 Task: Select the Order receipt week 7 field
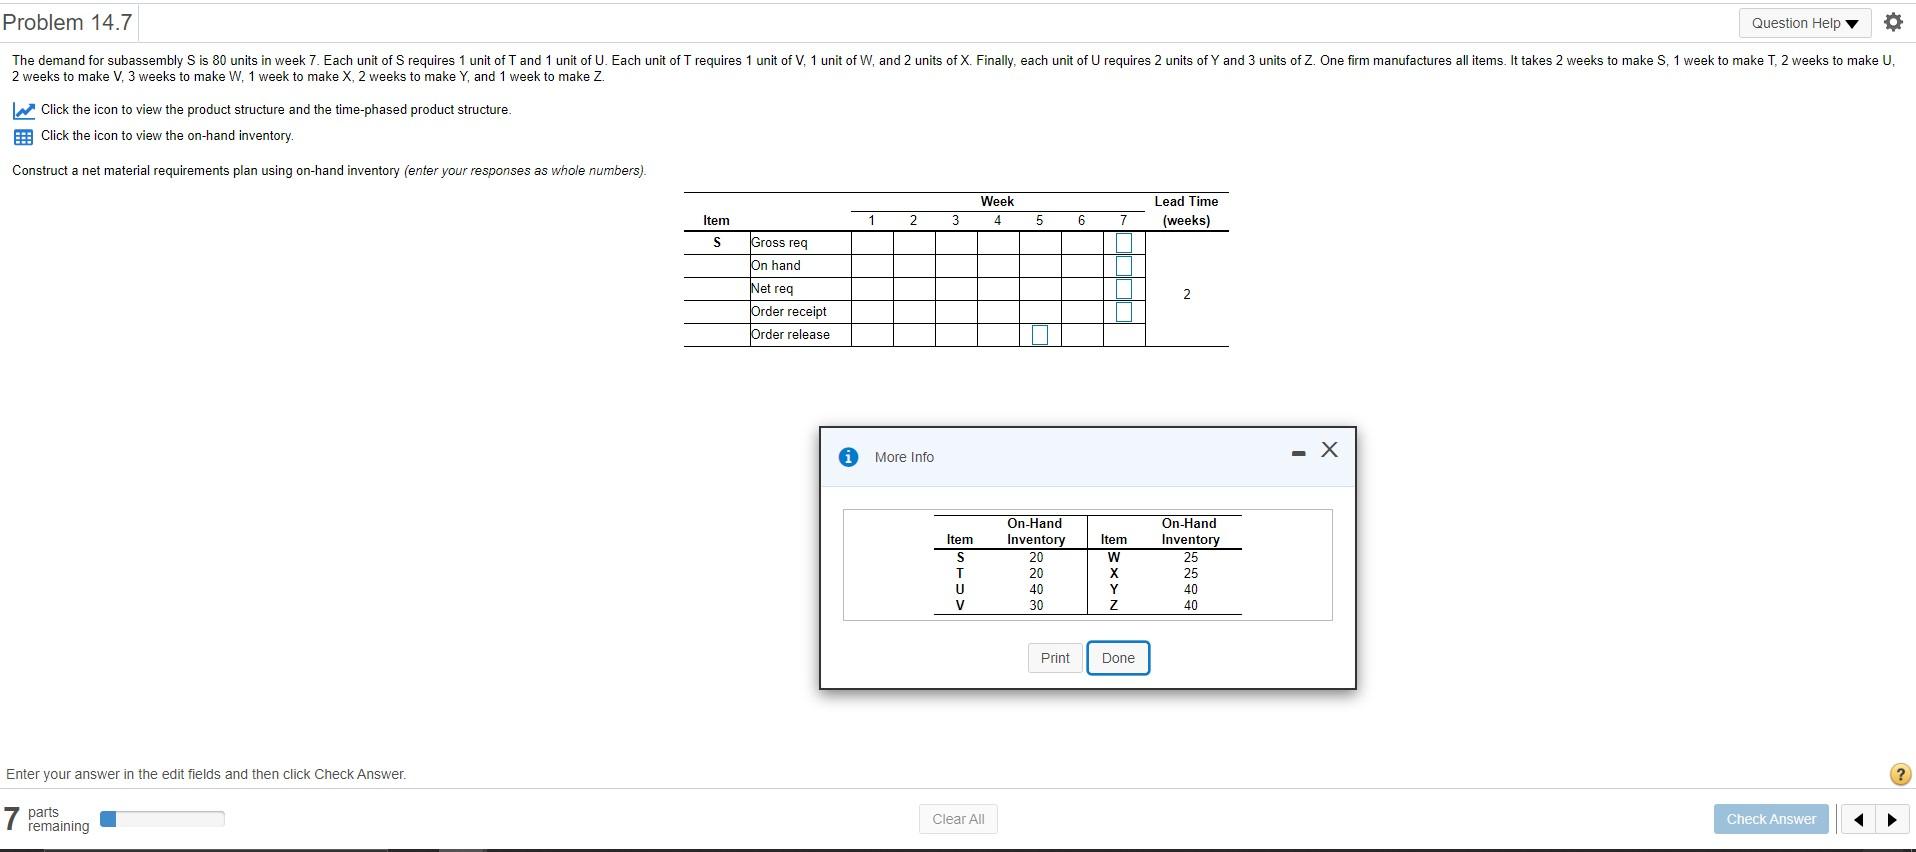tap(1124, 312)
